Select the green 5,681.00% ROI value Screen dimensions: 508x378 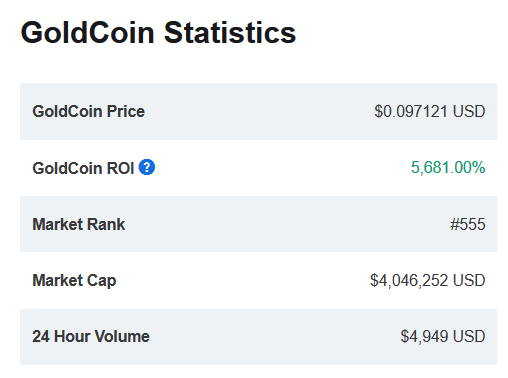[448, 167]
